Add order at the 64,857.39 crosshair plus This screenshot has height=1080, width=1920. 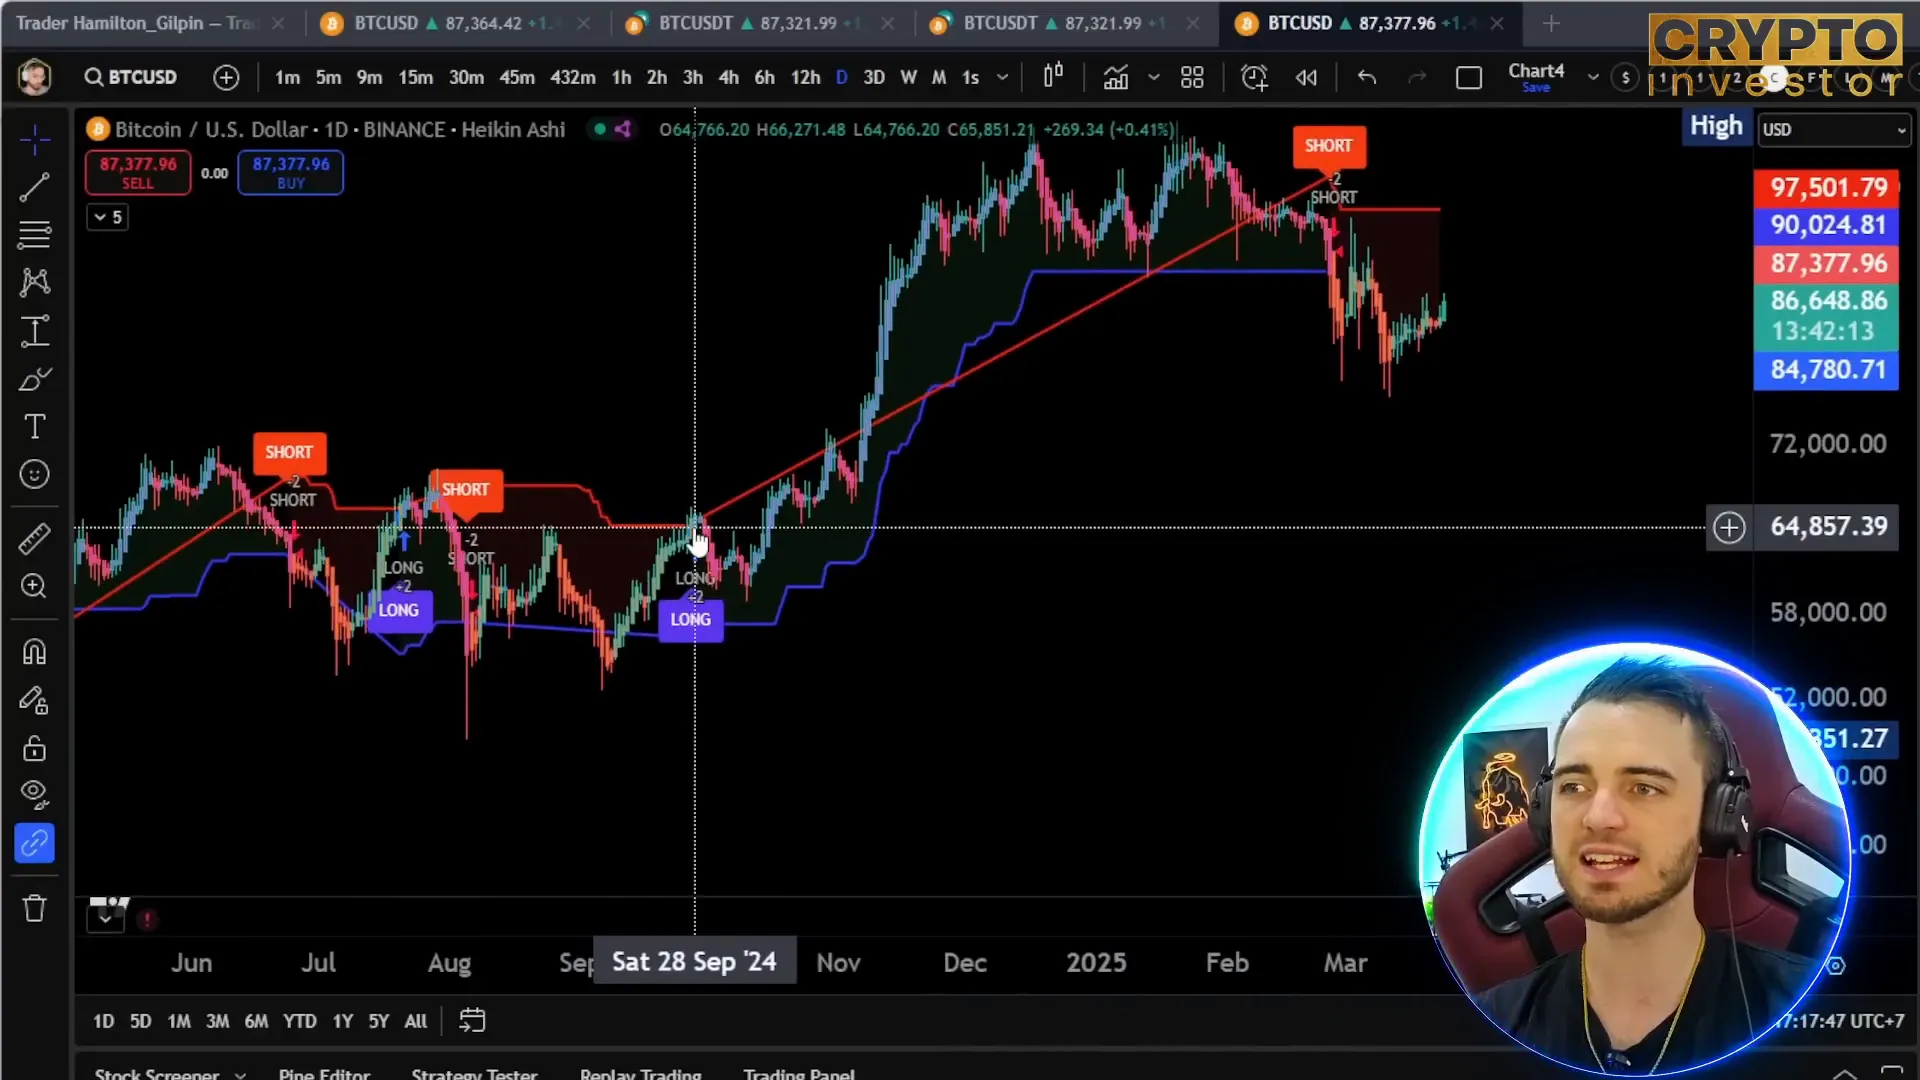tap(1729, 527)
